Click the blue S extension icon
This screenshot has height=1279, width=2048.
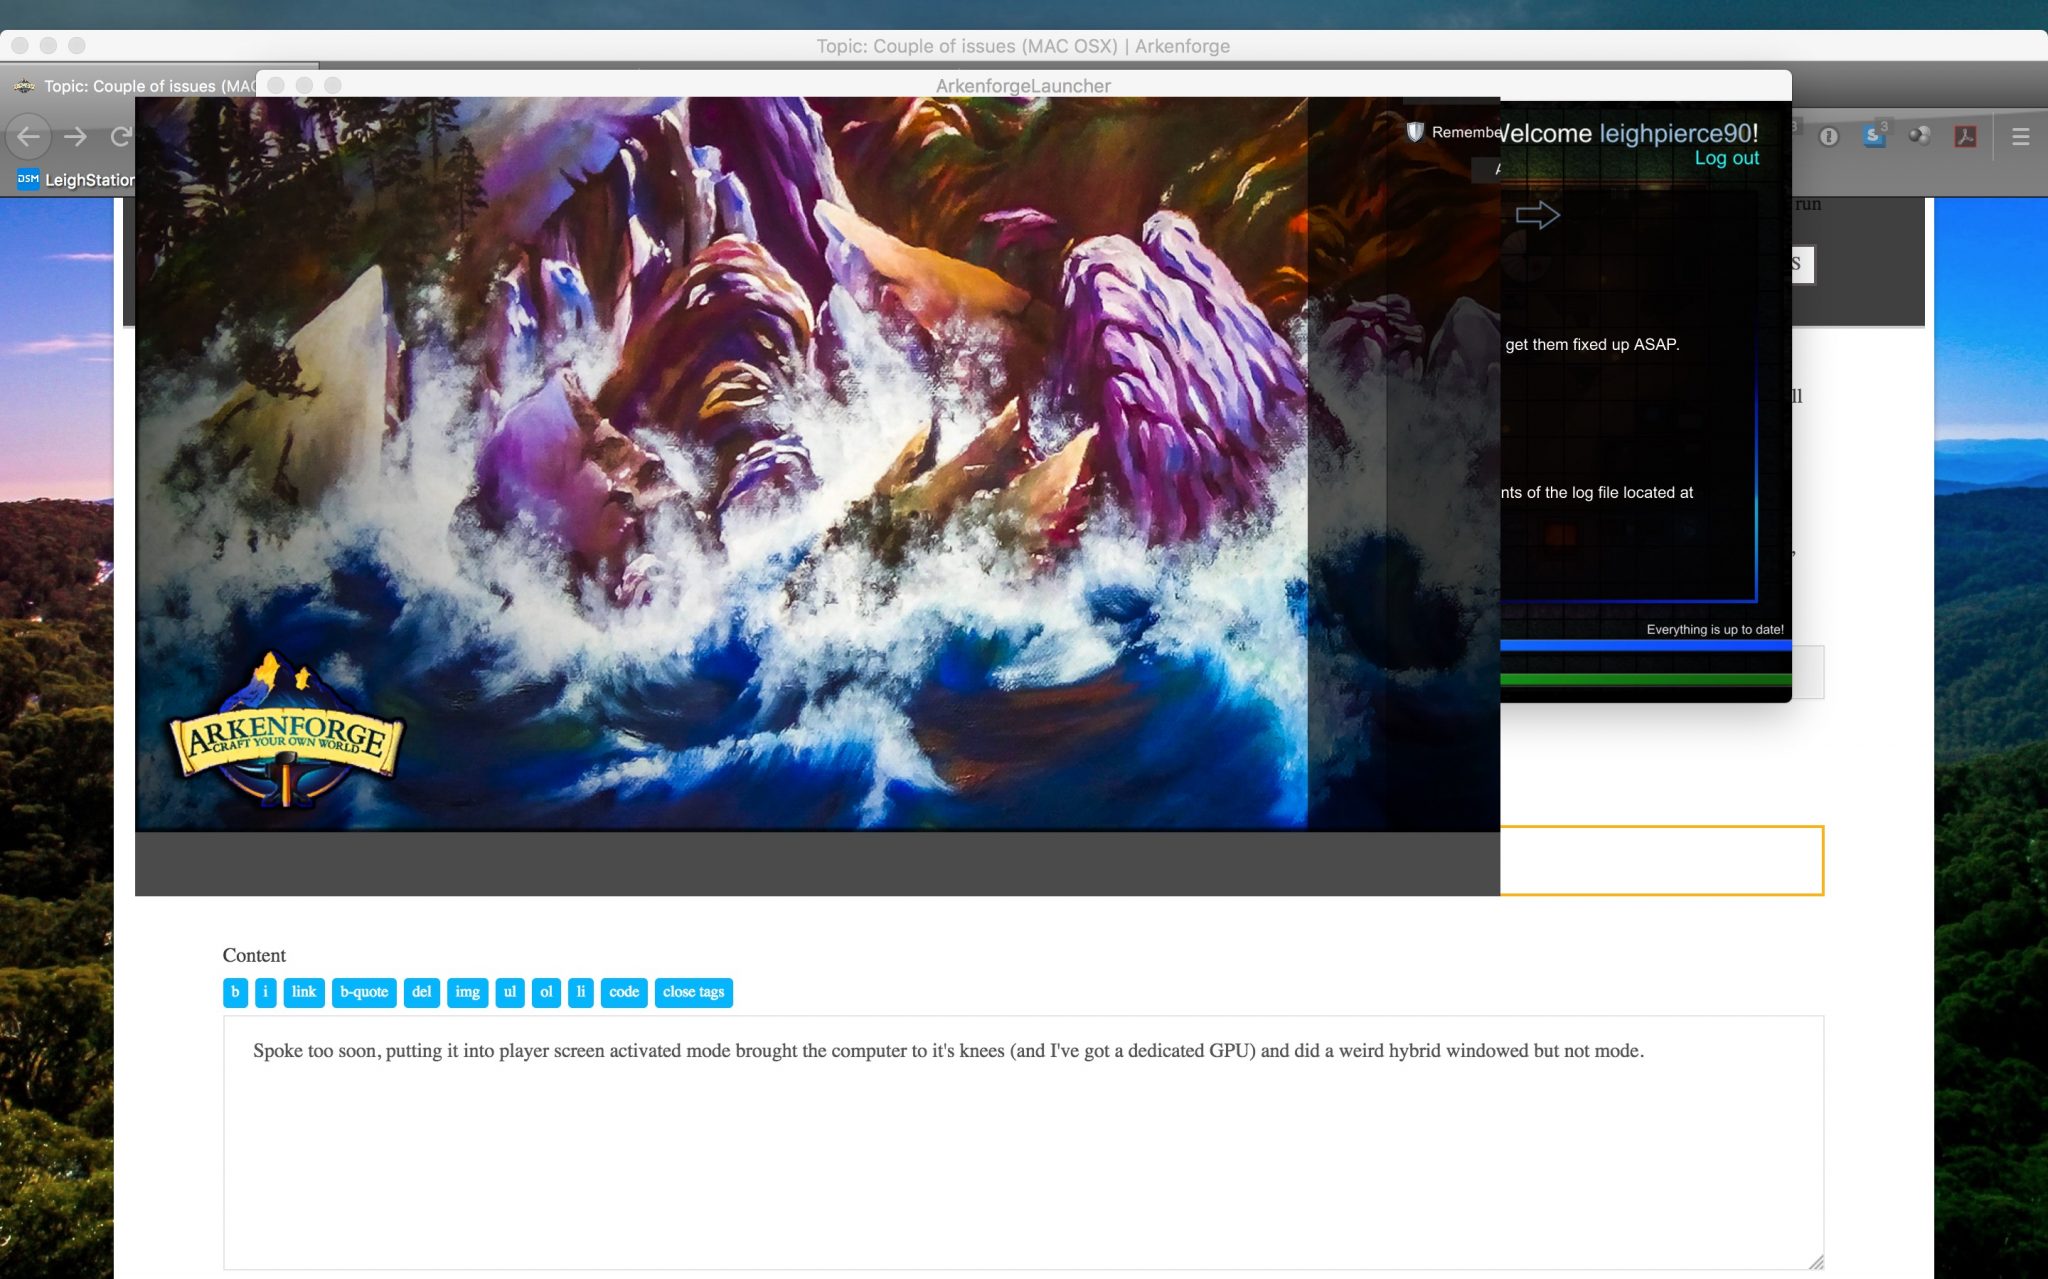coord(1873,137)
